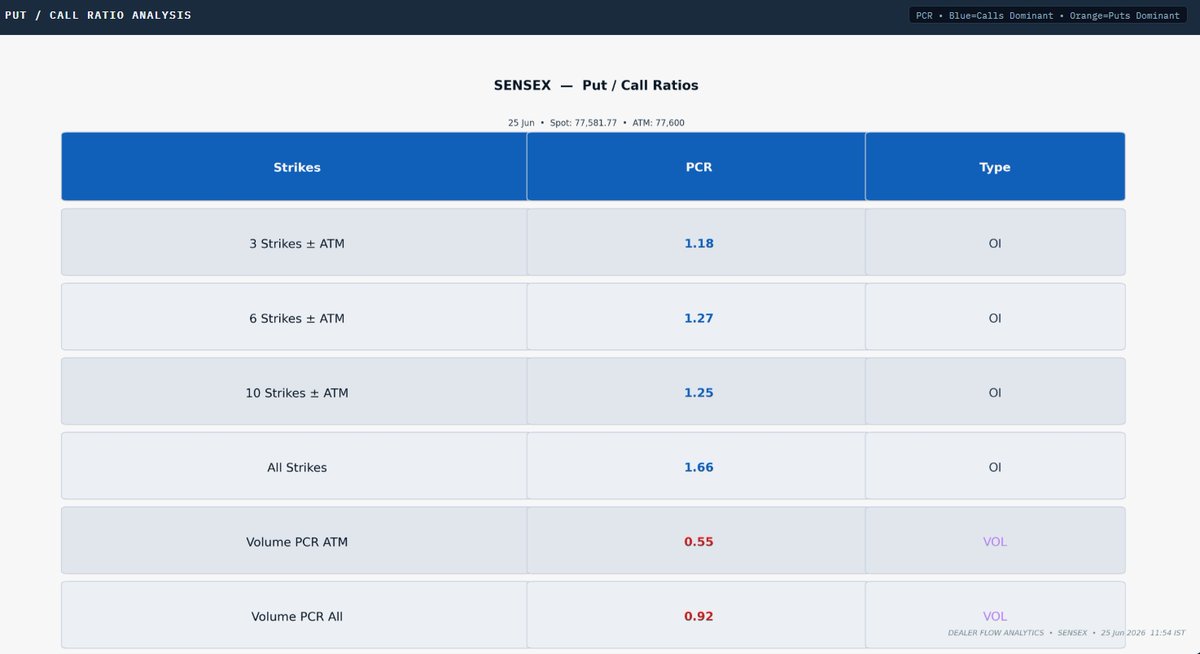Click the 'Volume PCR ATM' row label
Screen dimensions: 1200x654
click(x=297, y=542)
